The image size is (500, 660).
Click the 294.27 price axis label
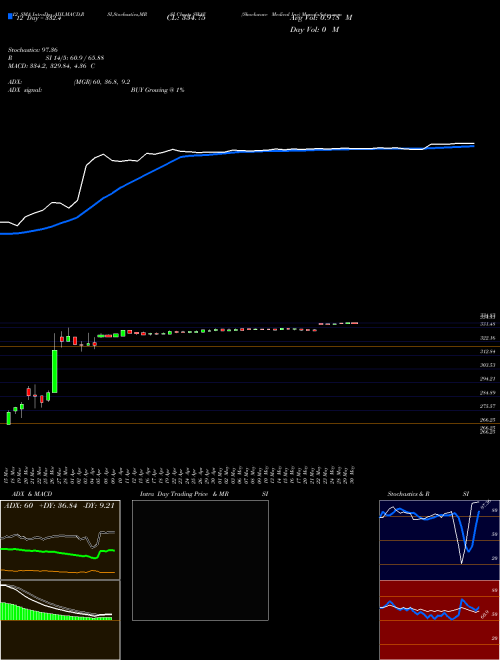tap(489, 379)
